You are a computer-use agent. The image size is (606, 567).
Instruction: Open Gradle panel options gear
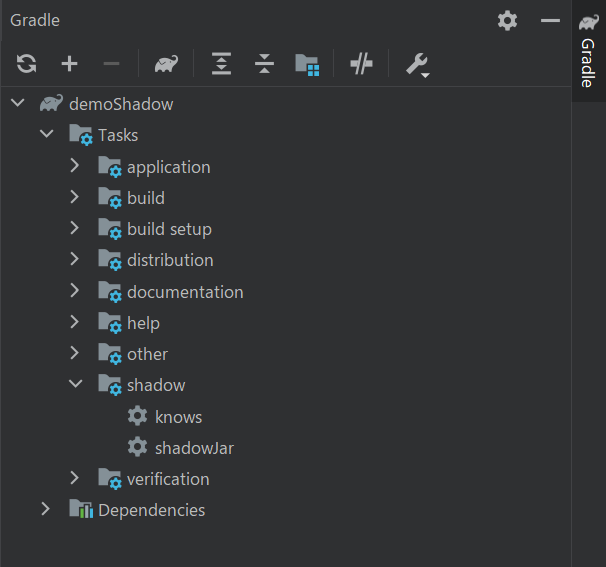(x=507, y=20)
